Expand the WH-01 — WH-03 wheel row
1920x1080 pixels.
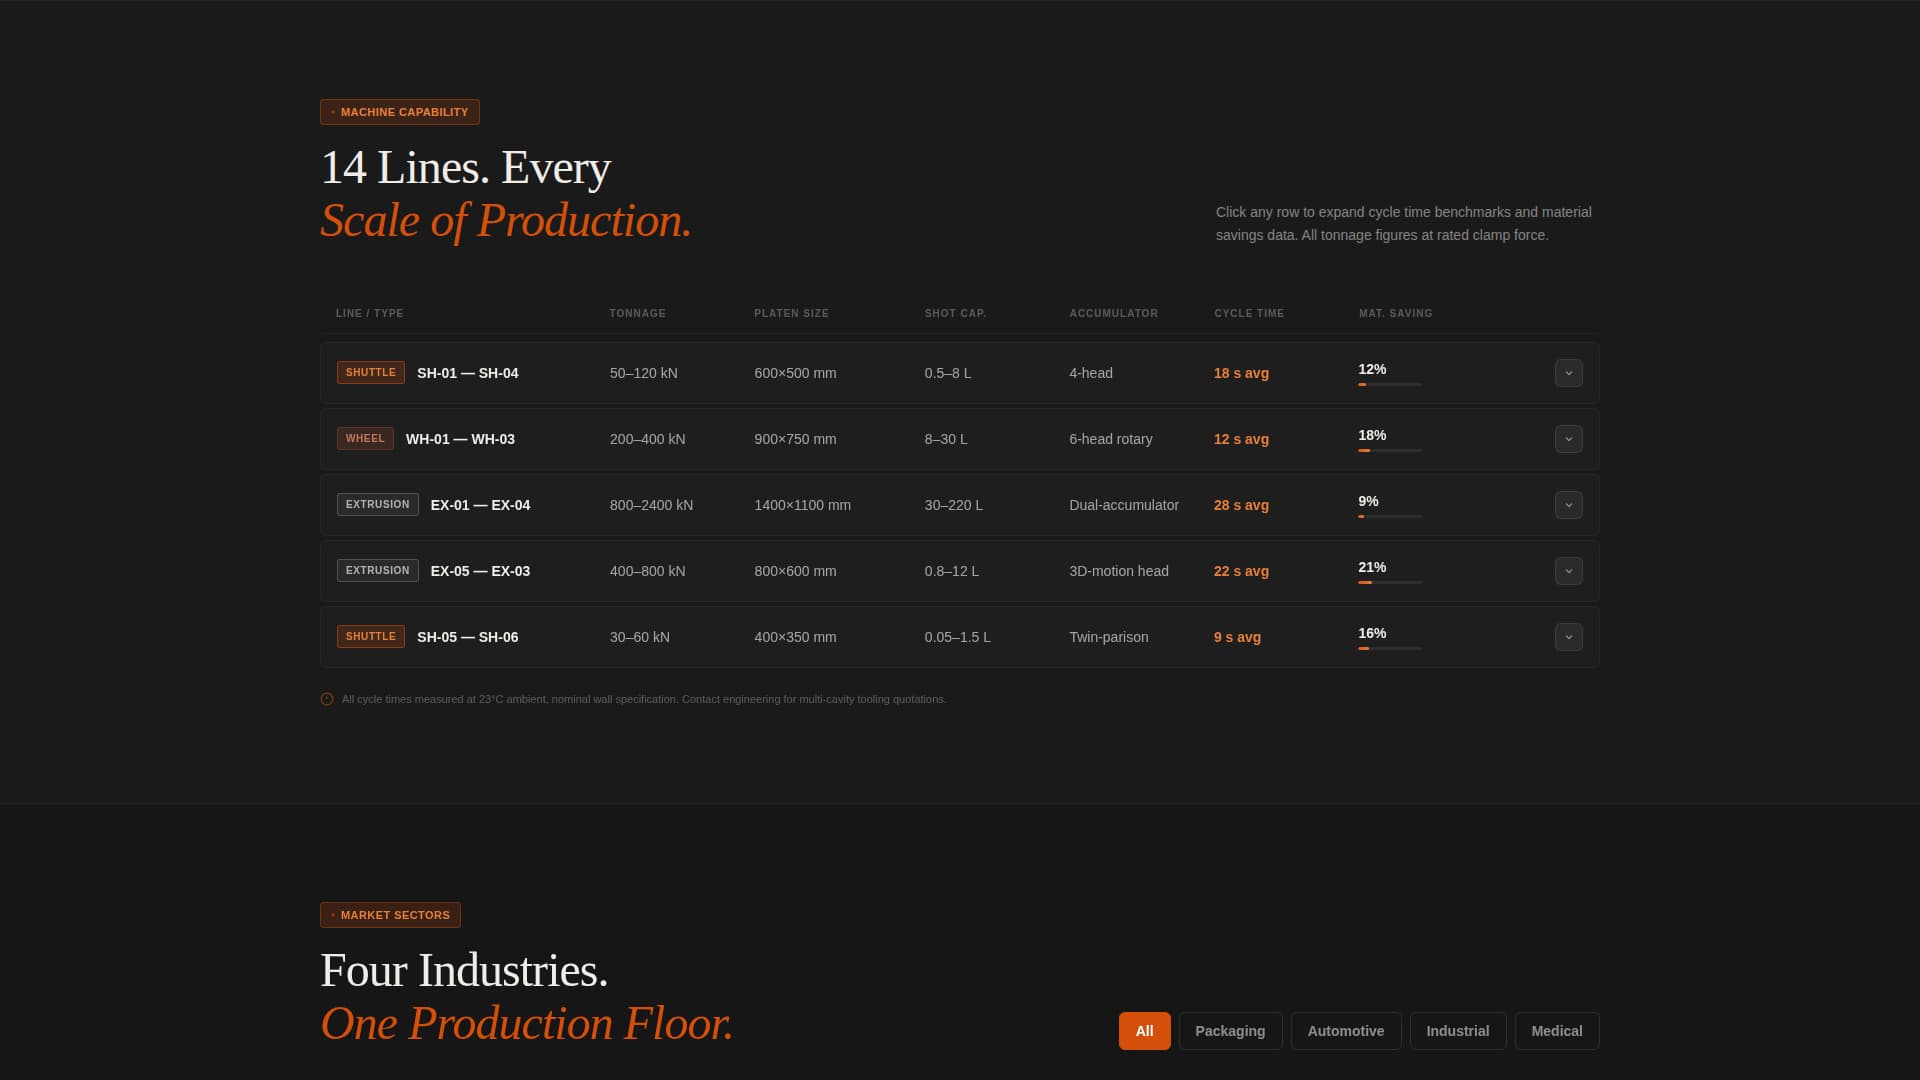(1569, 439)
